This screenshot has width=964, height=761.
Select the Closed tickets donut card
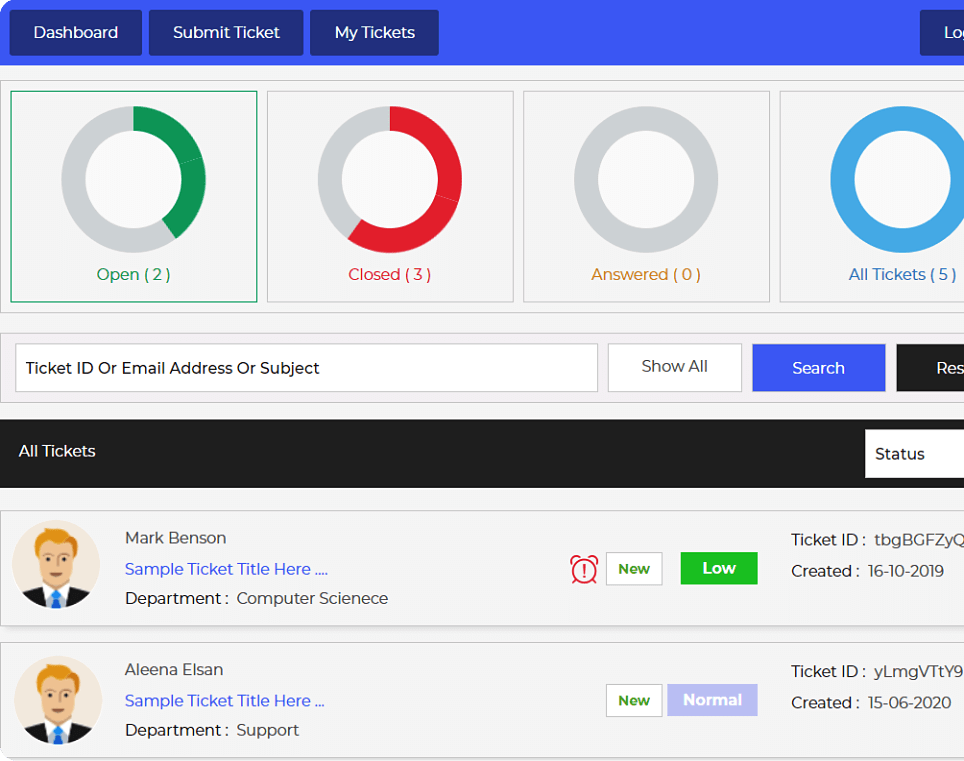[x=390, y=197]
